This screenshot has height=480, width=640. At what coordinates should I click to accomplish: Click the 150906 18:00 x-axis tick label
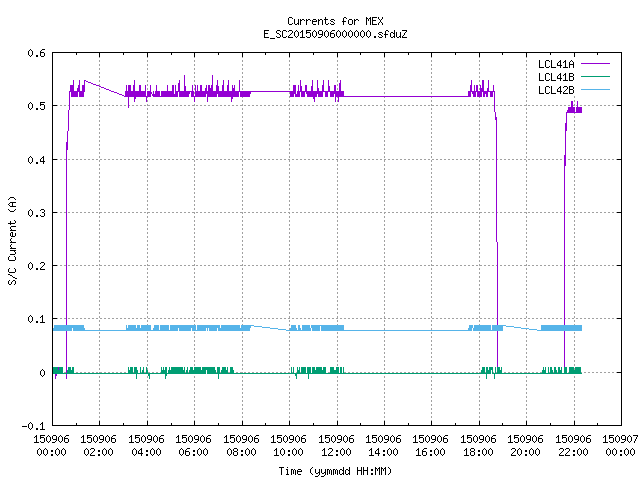478,446
